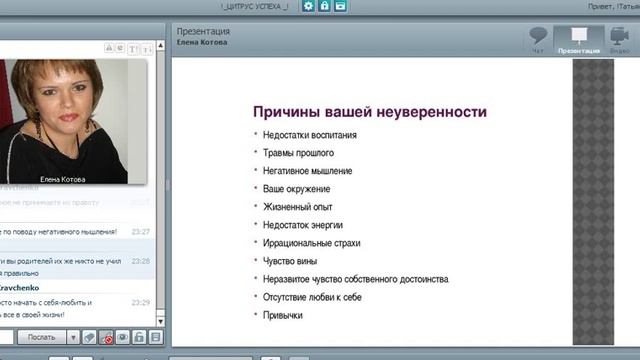640x360 pixels.
Task: Click the bullet Травмы прошлого
Action: coord(298,153)
